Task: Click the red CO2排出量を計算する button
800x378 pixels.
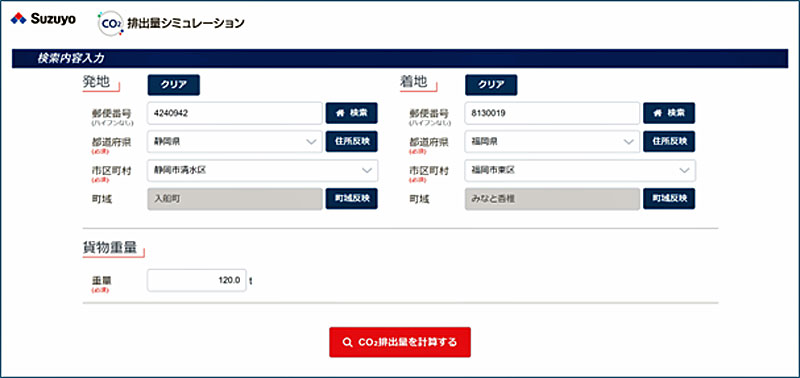Action: tap(400, 342)
